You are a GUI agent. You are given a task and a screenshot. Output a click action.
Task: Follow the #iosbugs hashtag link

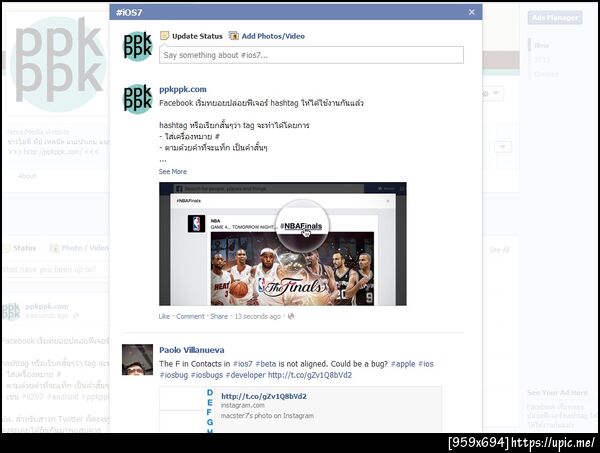pyautogui.click(x=207, y=375)
